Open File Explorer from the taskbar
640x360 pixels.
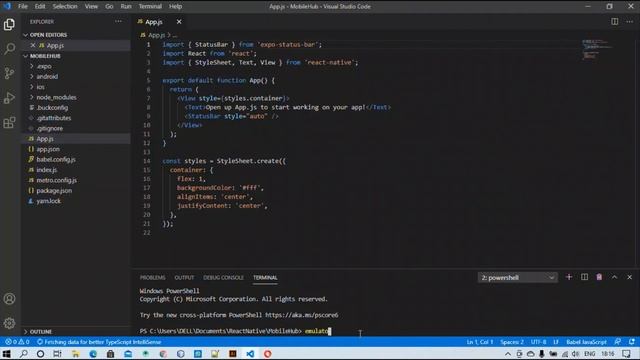click(76, 354)
